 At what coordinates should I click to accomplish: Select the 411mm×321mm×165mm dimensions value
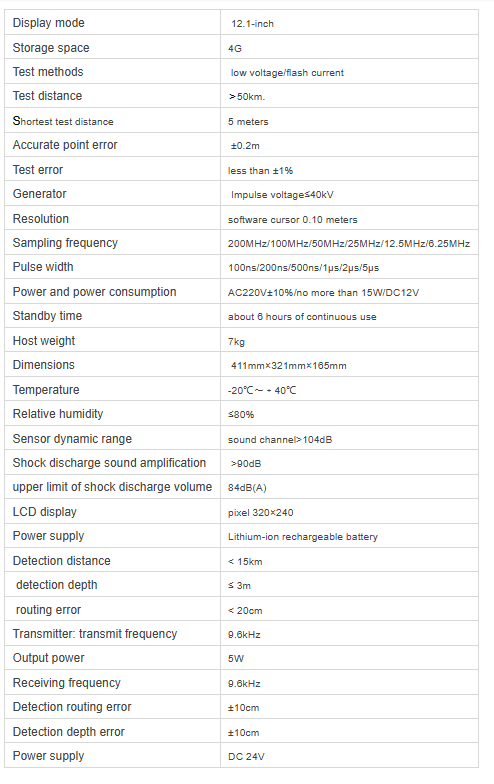point(288,366)
